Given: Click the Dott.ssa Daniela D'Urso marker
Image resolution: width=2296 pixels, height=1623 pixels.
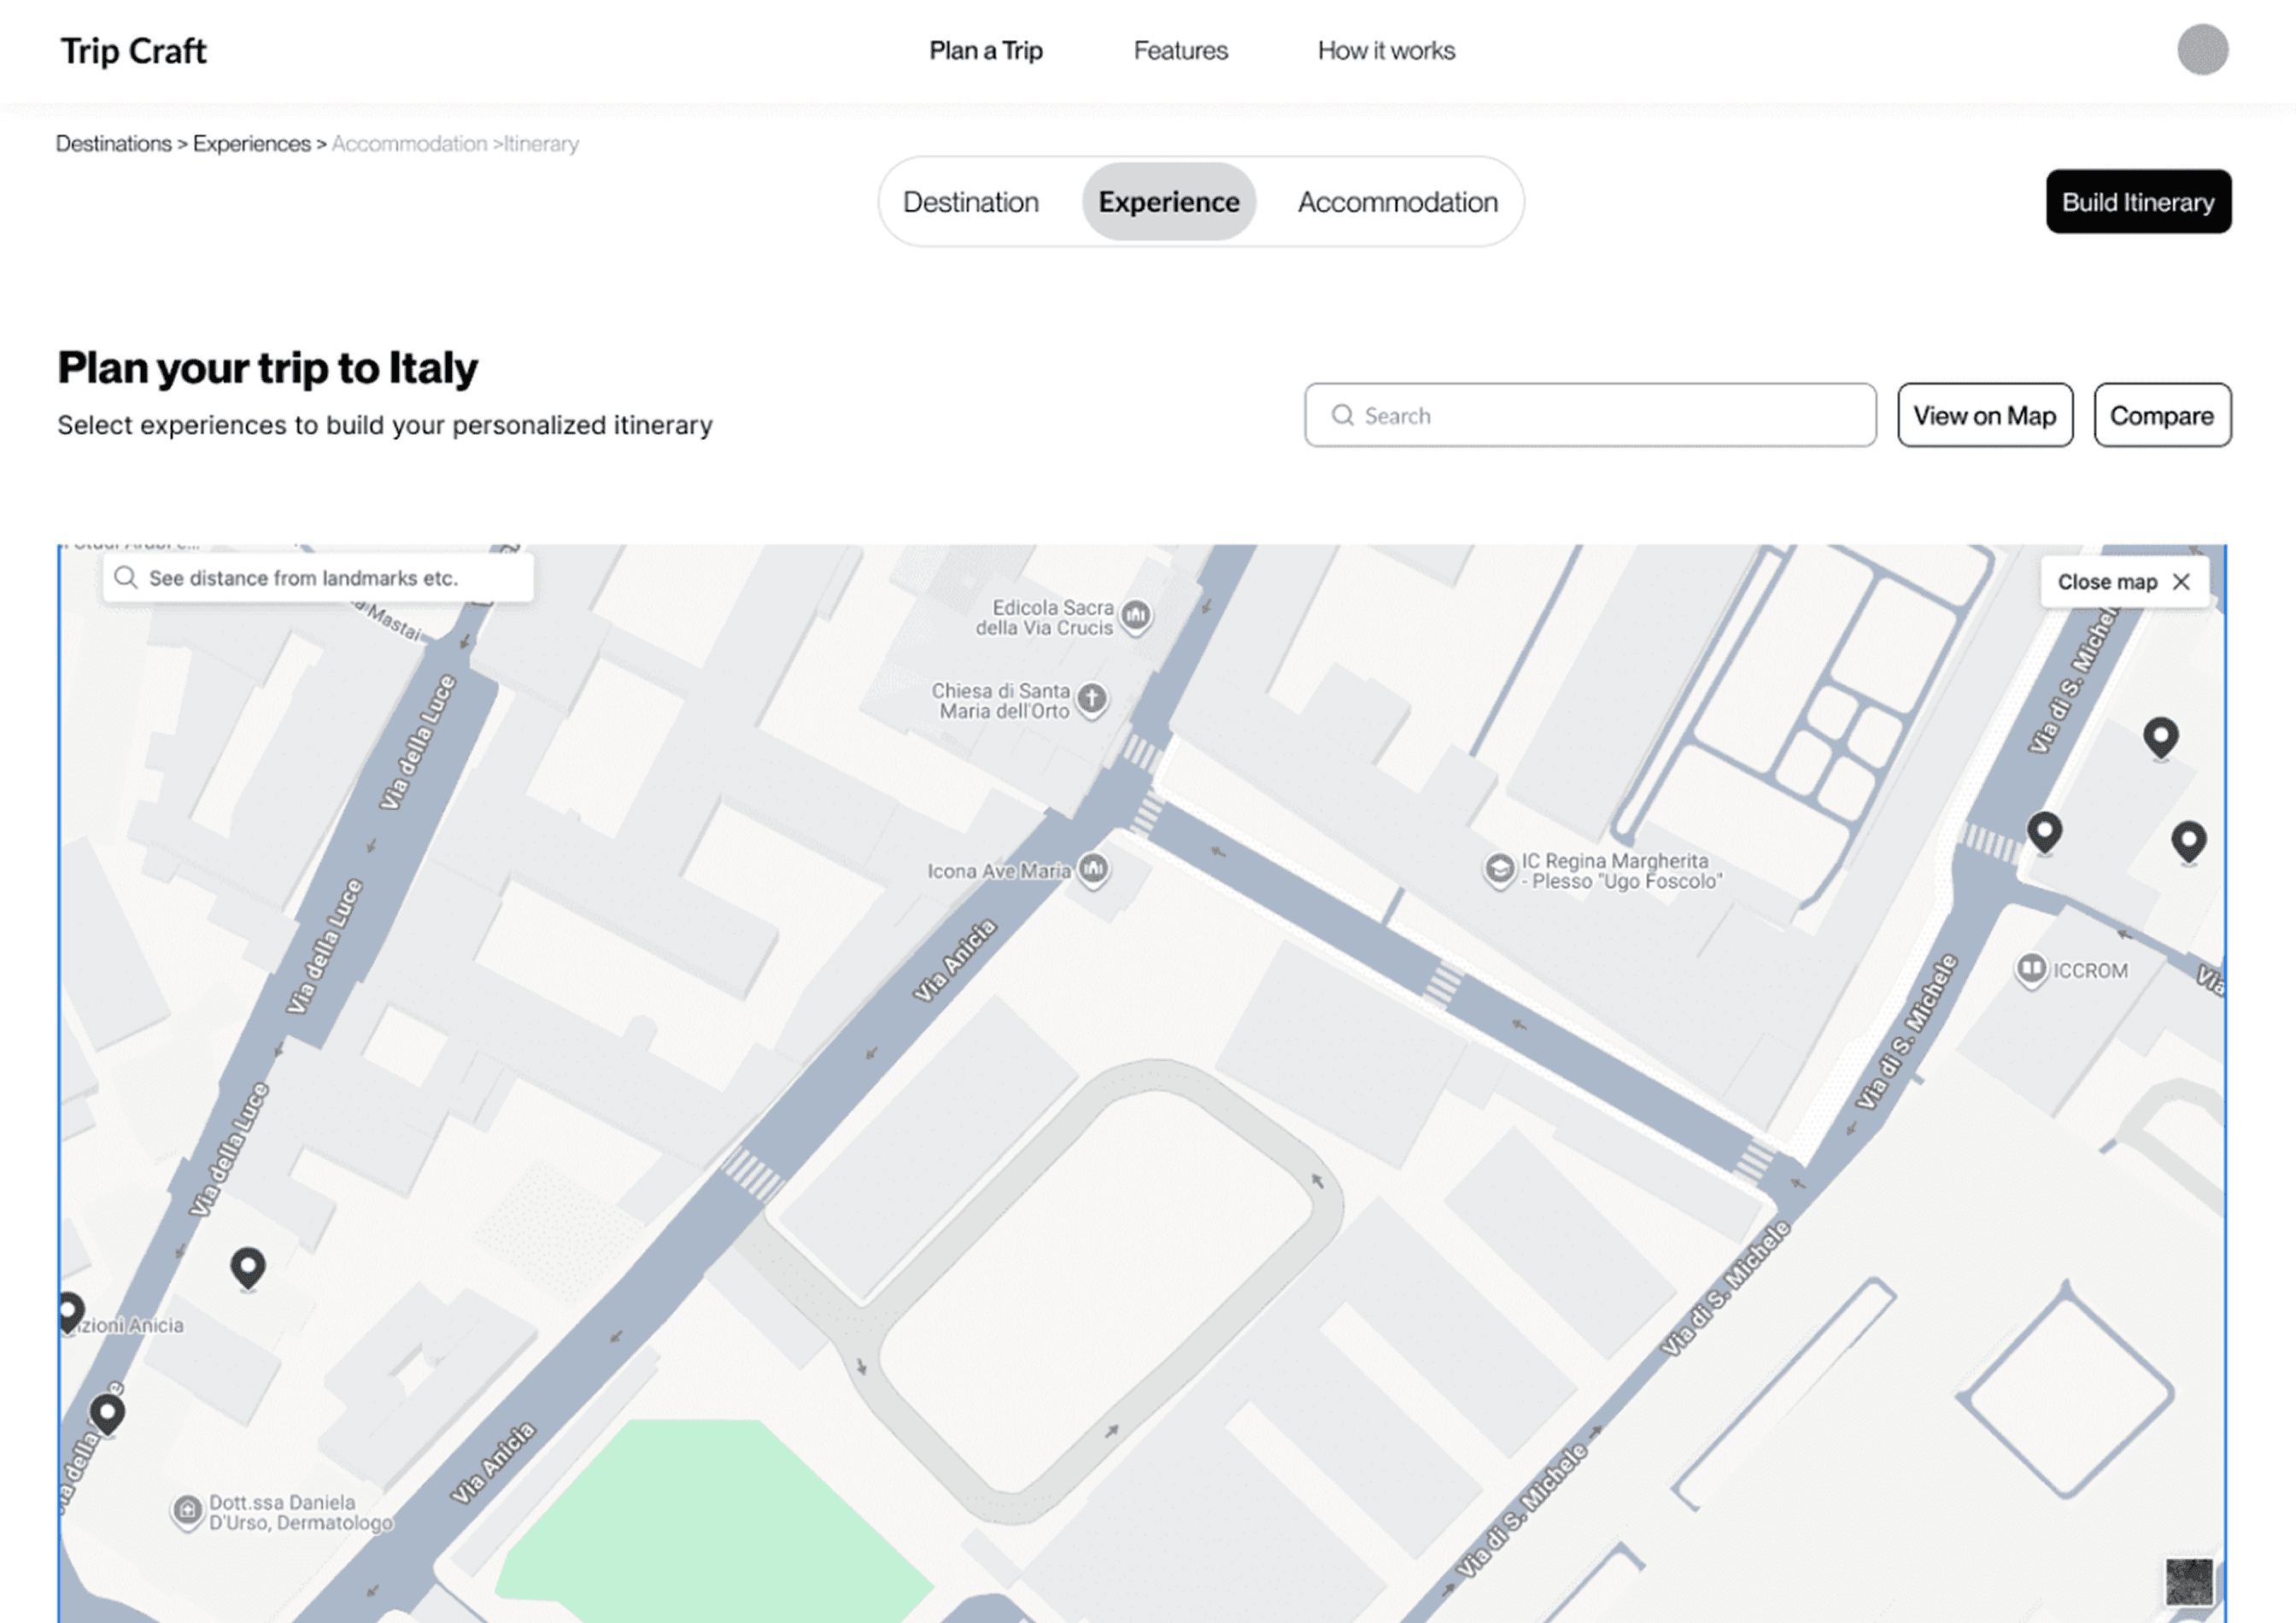Looking at the screenshot, I should coord(187,1510).
